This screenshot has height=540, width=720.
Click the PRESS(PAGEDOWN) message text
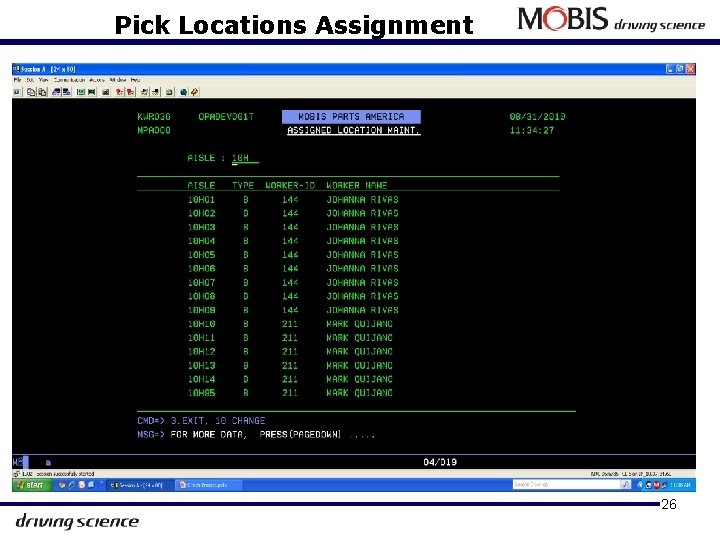300,434
